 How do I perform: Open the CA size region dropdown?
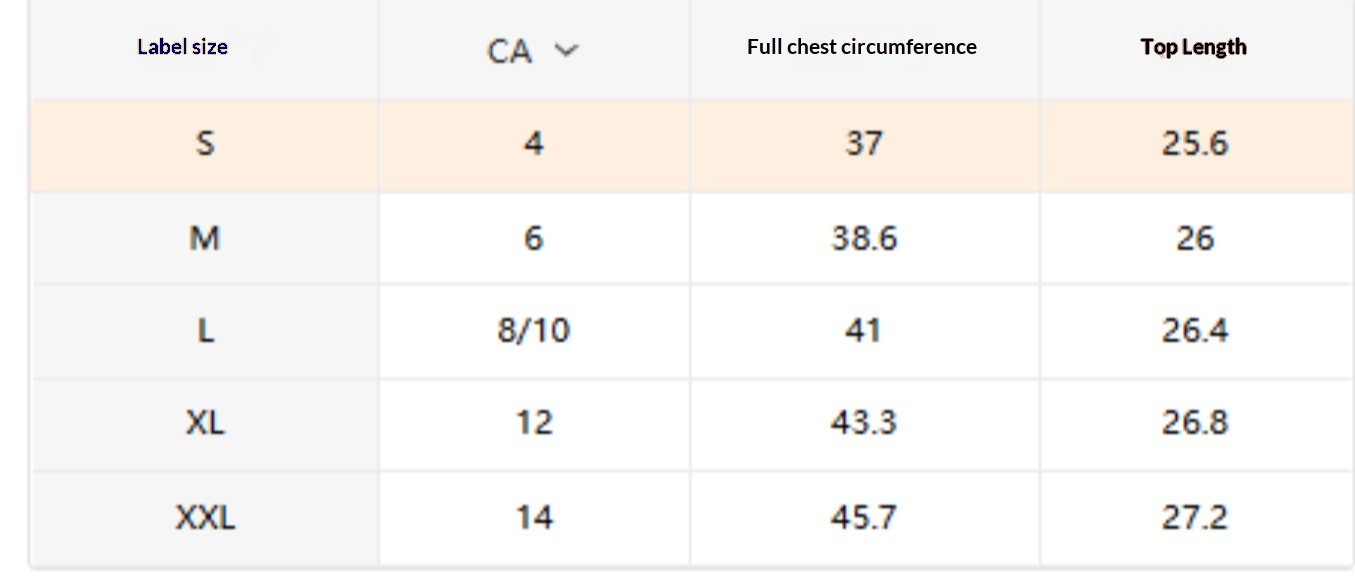[x=532, y=50]
